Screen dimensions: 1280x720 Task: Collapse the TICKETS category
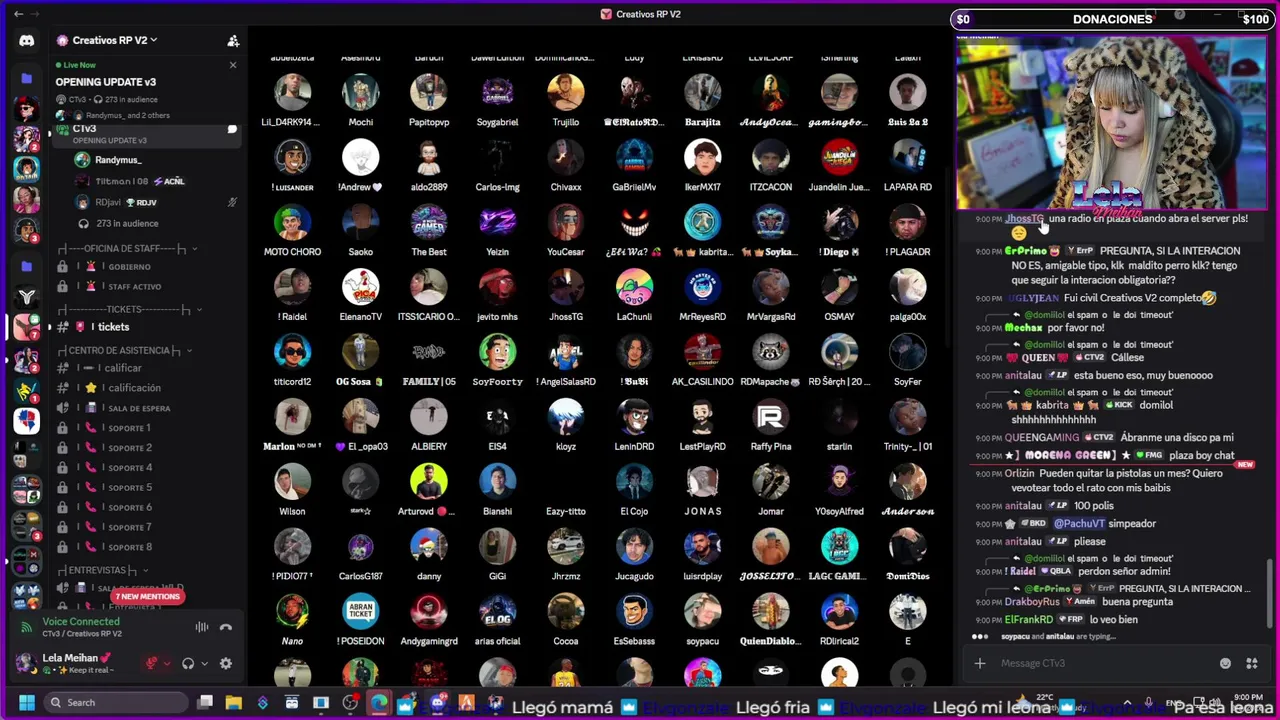click(128, 309)
